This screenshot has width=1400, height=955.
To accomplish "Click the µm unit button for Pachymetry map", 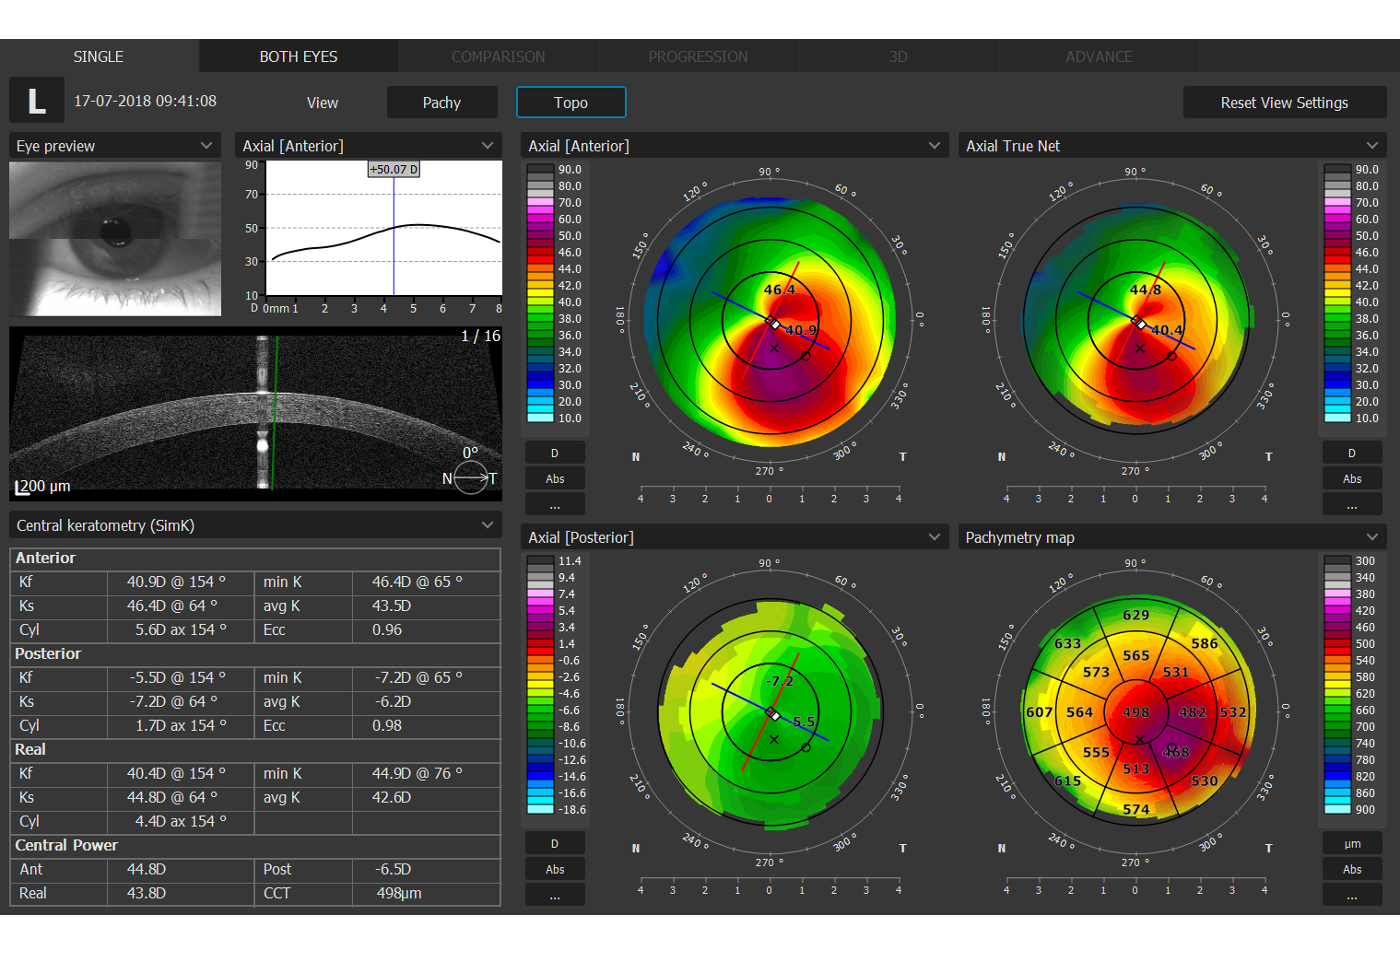I will (1352, 844).
